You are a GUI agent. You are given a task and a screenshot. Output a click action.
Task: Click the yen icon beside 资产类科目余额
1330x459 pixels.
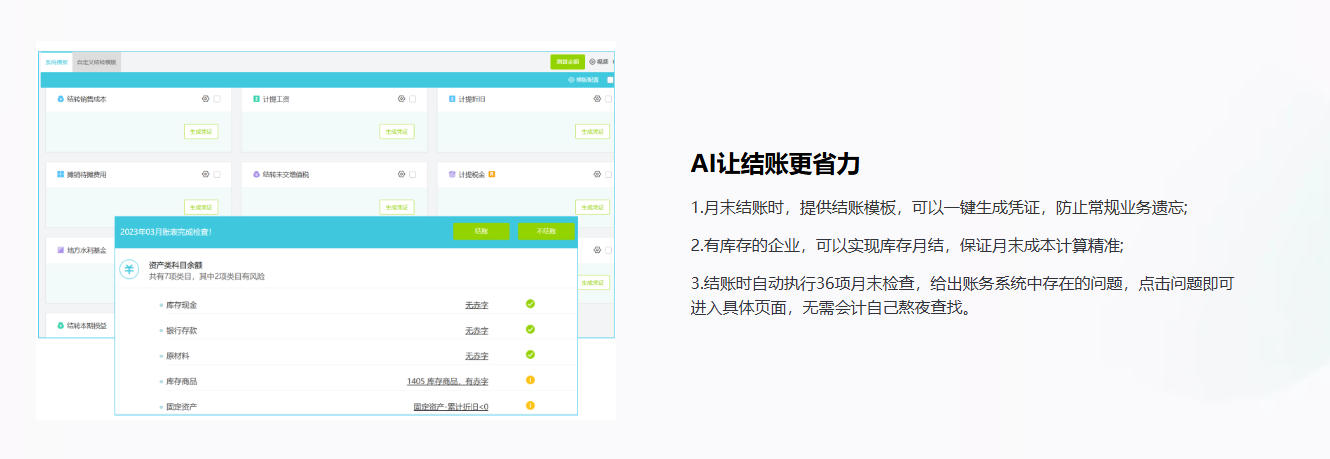click(x=129, y=270)
